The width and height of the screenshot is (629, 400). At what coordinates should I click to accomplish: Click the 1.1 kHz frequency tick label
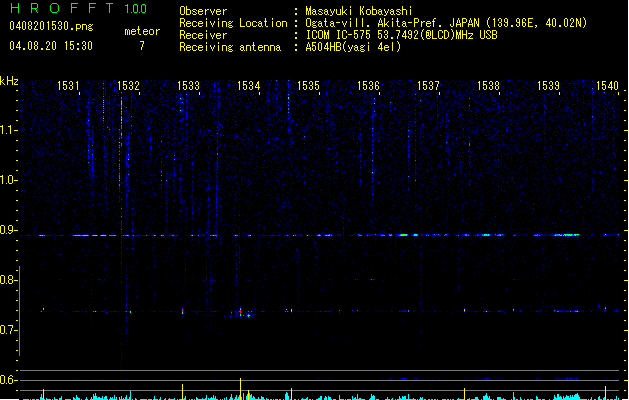point(8,130)
